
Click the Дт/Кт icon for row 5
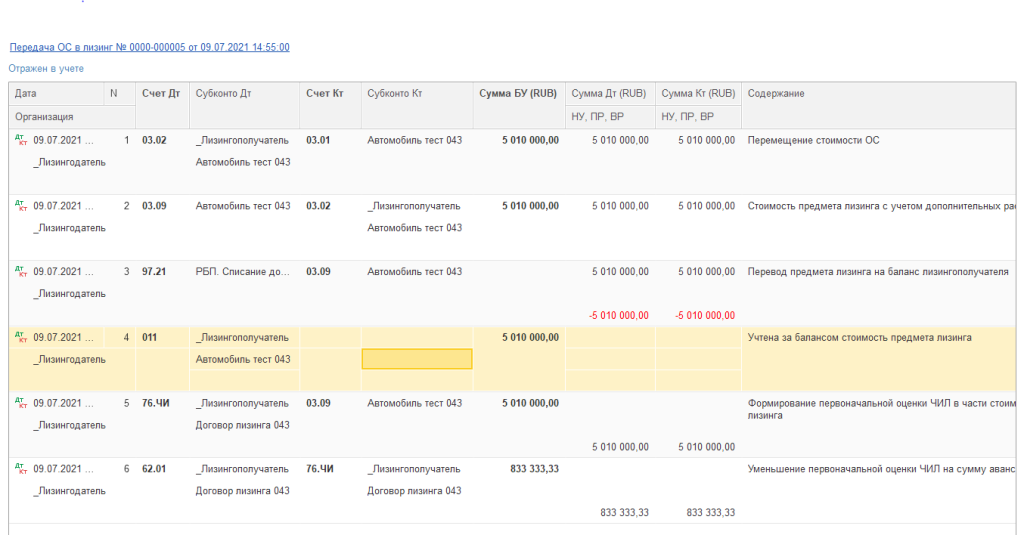[20, 404]
